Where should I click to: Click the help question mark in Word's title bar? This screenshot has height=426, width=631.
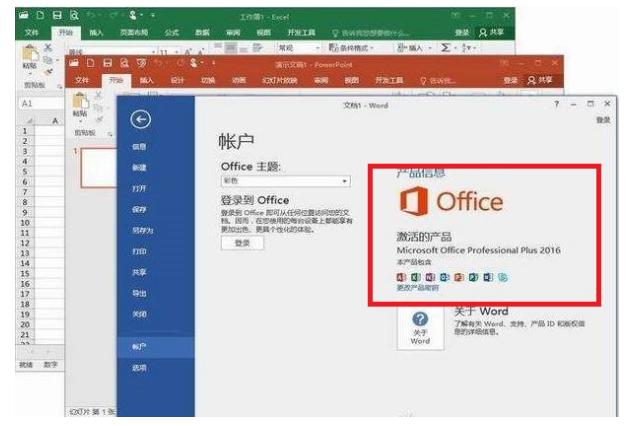click(557, 104)
